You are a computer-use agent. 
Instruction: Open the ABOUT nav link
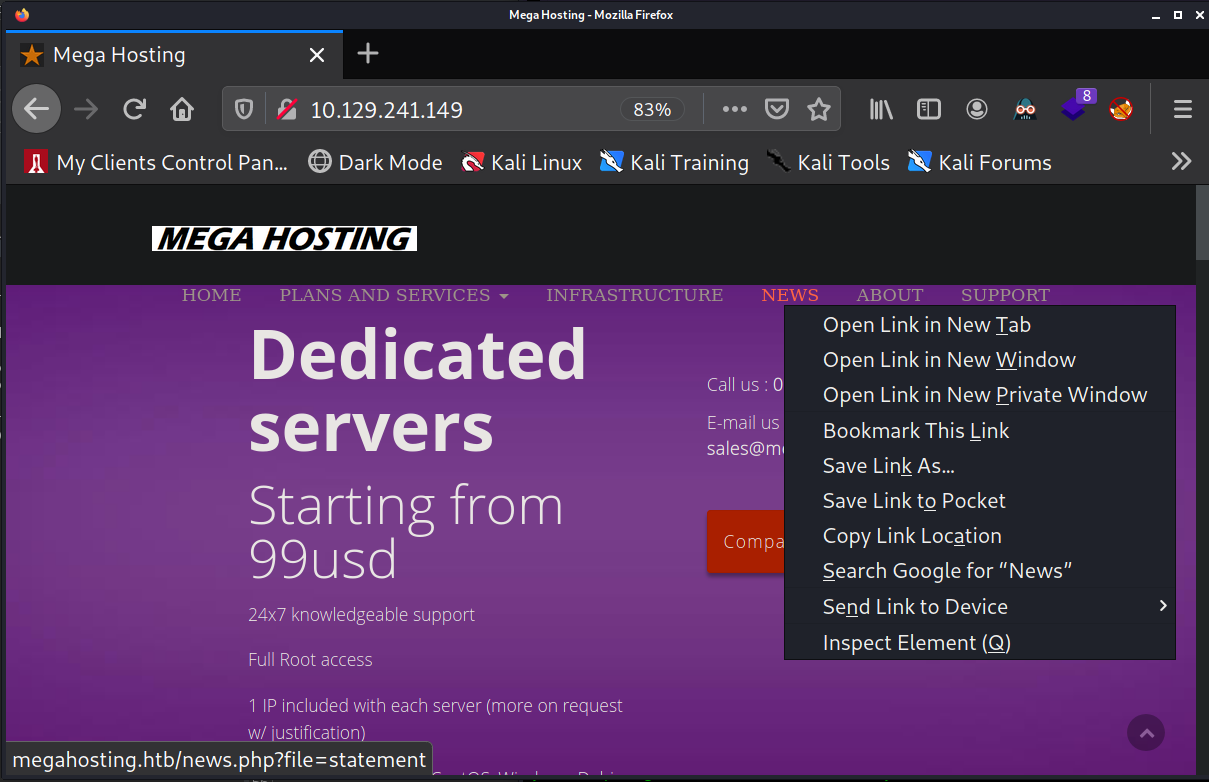tap(889, 295)
